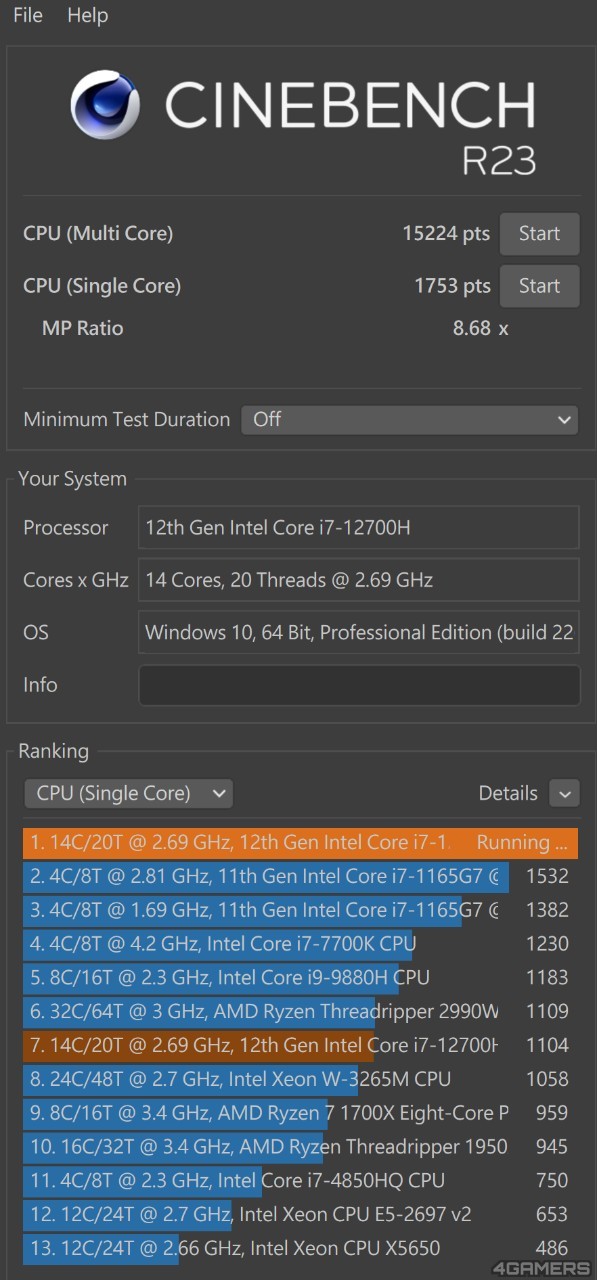Select the i7-1165G7 2.81 GHz ranking entry

point(300,877)
